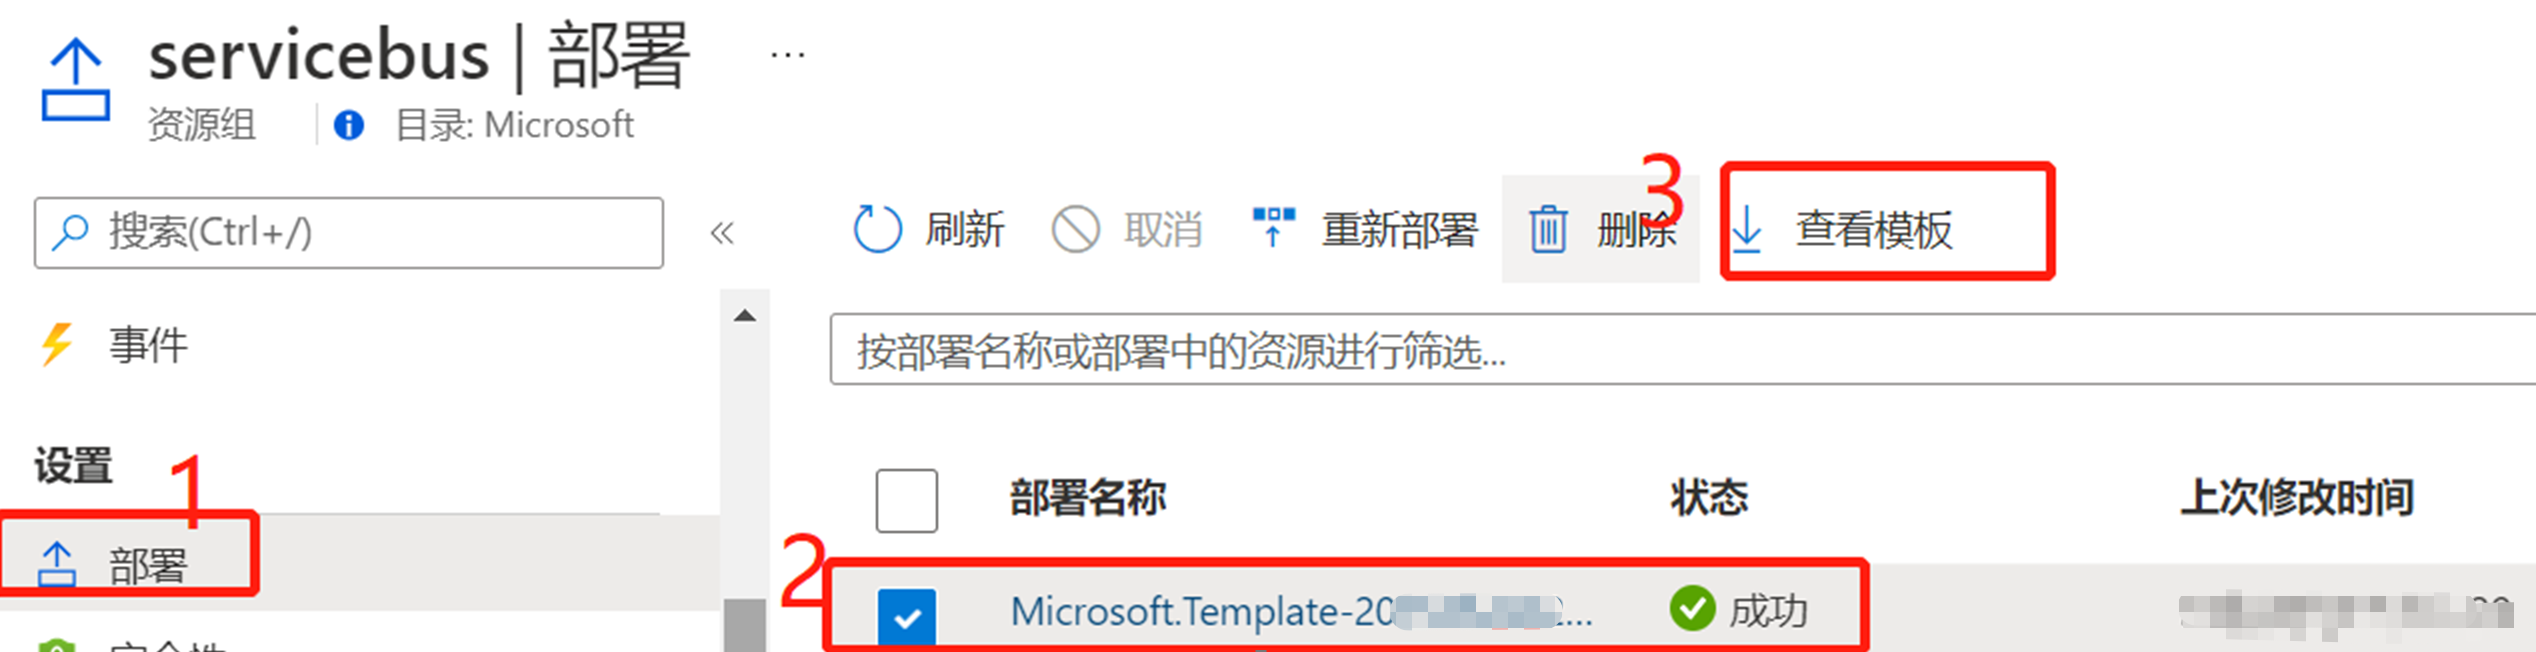The image size is (2536, 652).
Task: Open the Microsoft.Template deployment link
Action: coord(1300,611)
